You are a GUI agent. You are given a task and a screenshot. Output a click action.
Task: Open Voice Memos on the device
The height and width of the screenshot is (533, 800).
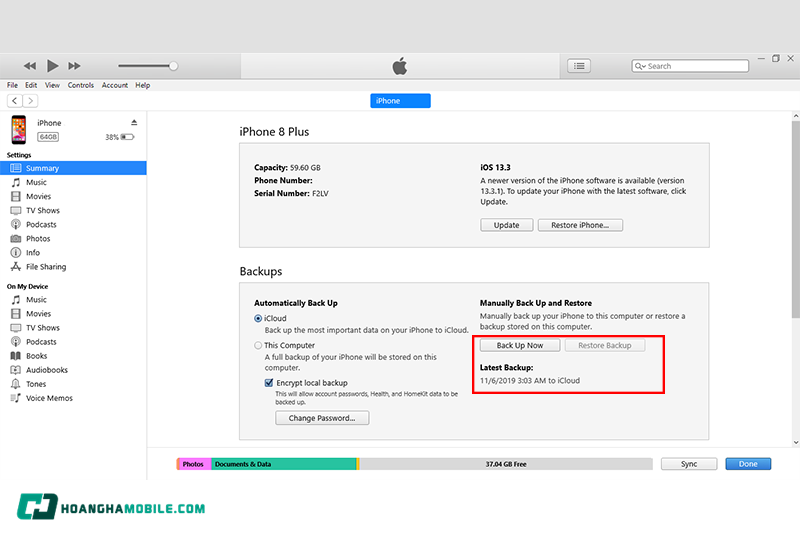coord(49,398)
